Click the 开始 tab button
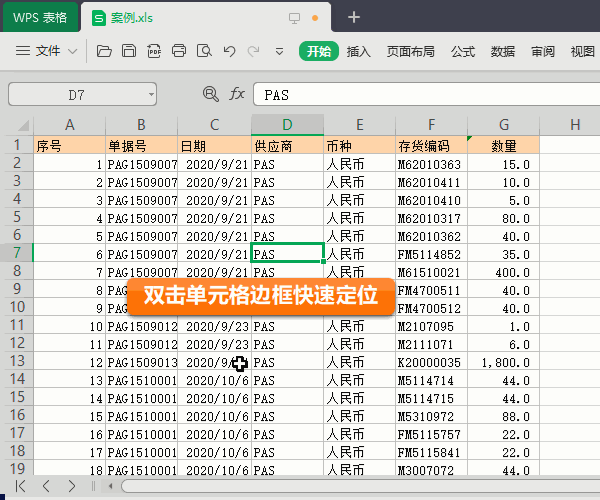600x500 pixels. click(319, 51)
